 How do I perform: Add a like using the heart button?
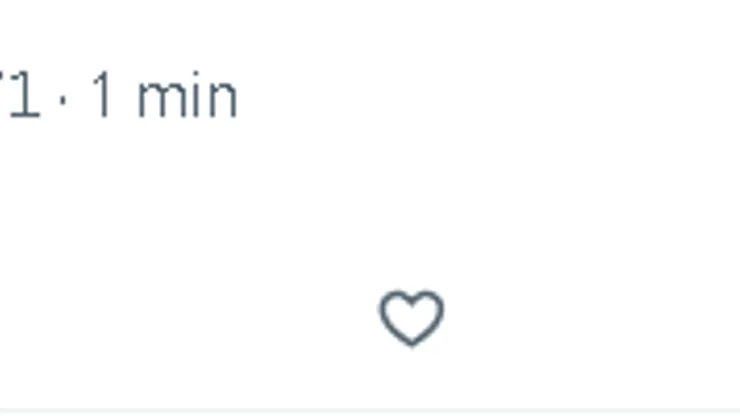411,319
